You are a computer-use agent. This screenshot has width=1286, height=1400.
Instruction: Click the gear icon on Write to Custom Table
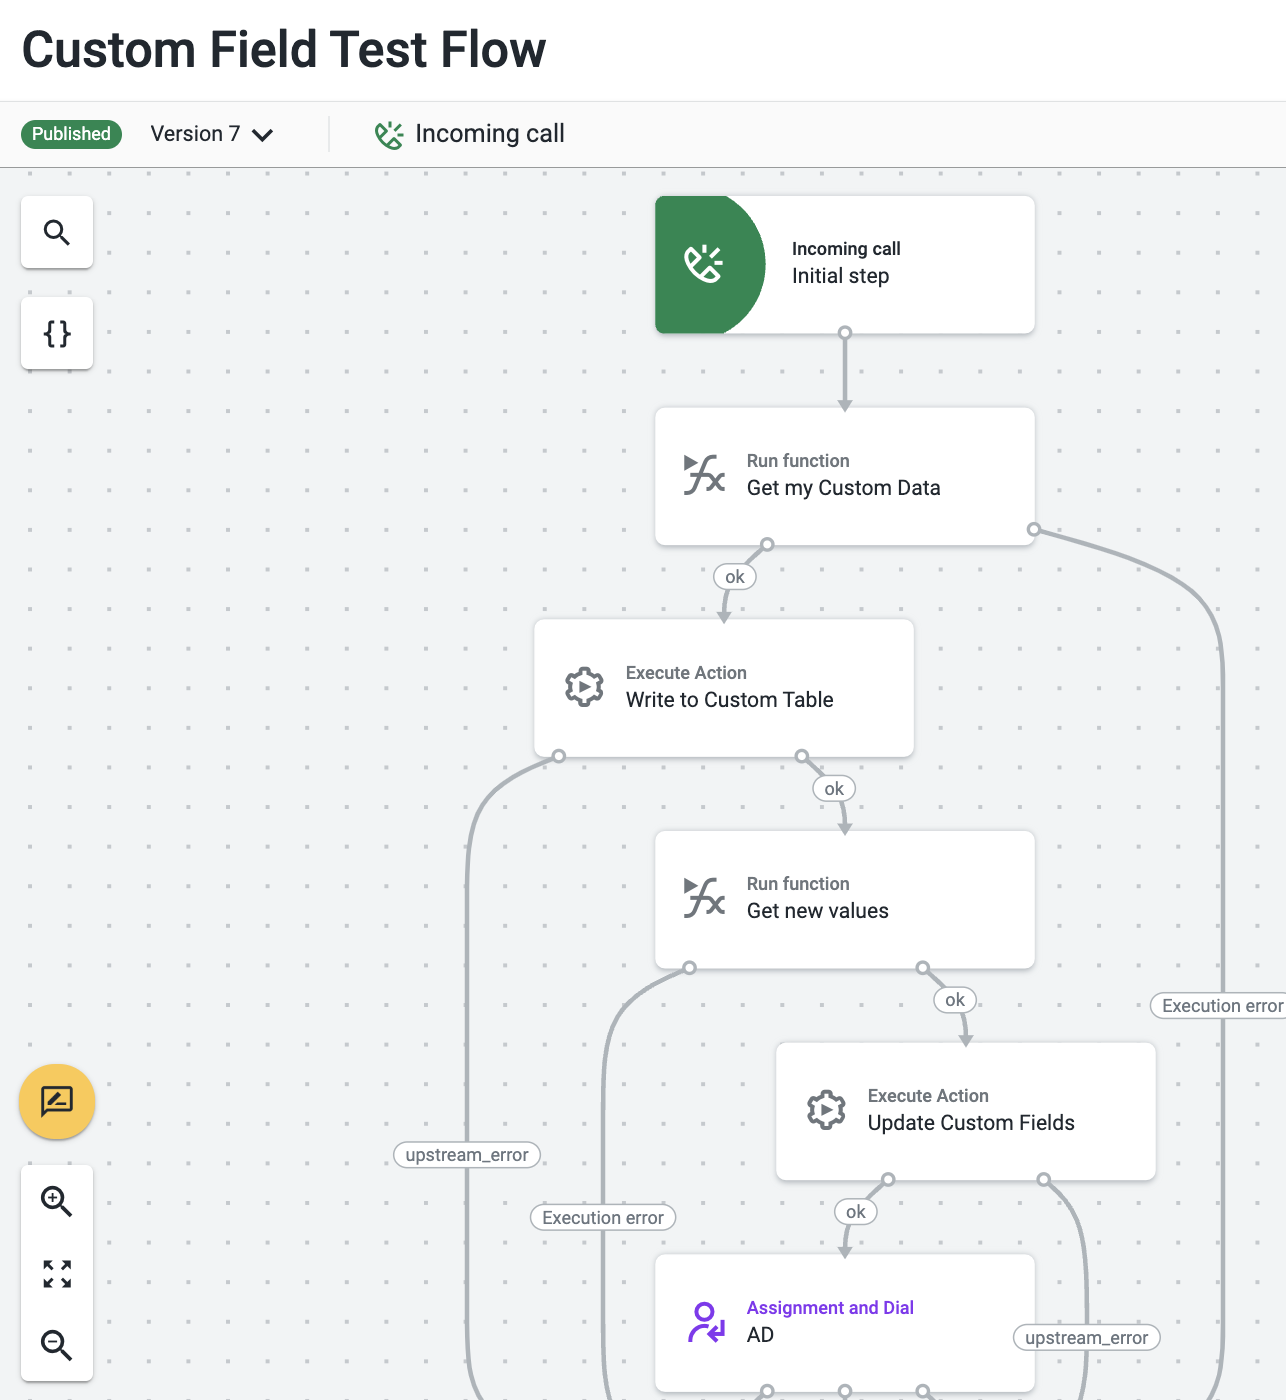tap(584, 687)
